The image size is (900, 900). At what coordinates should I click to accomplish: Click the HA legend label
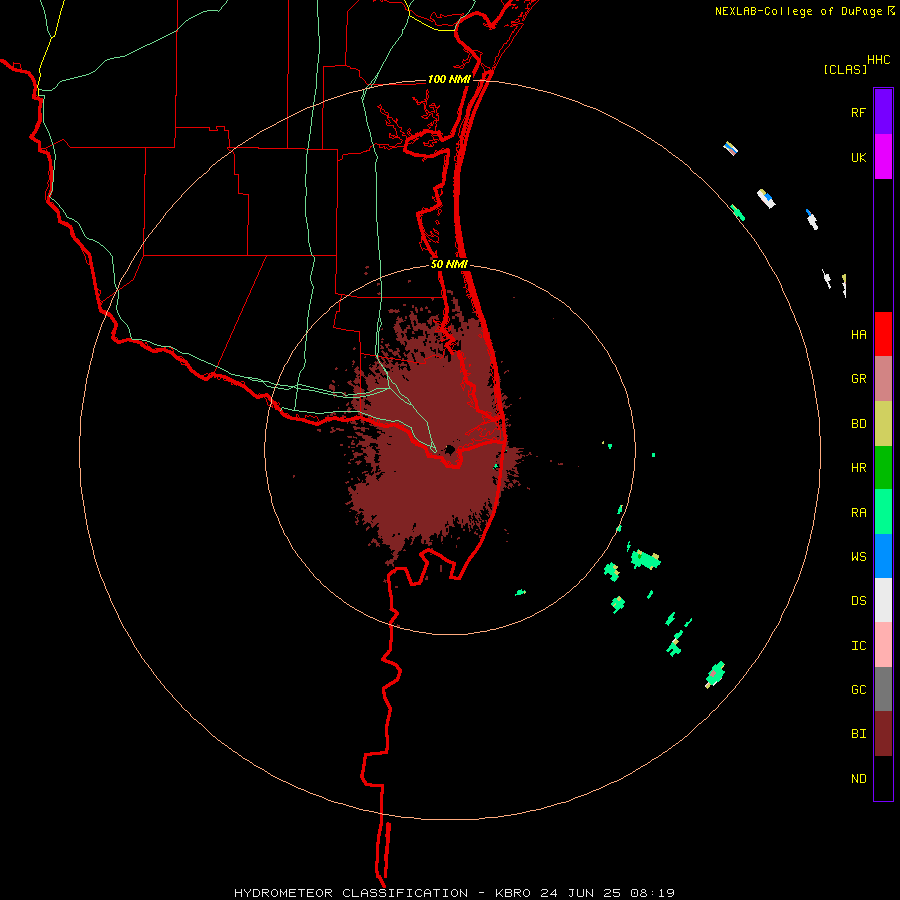[858, 335]
